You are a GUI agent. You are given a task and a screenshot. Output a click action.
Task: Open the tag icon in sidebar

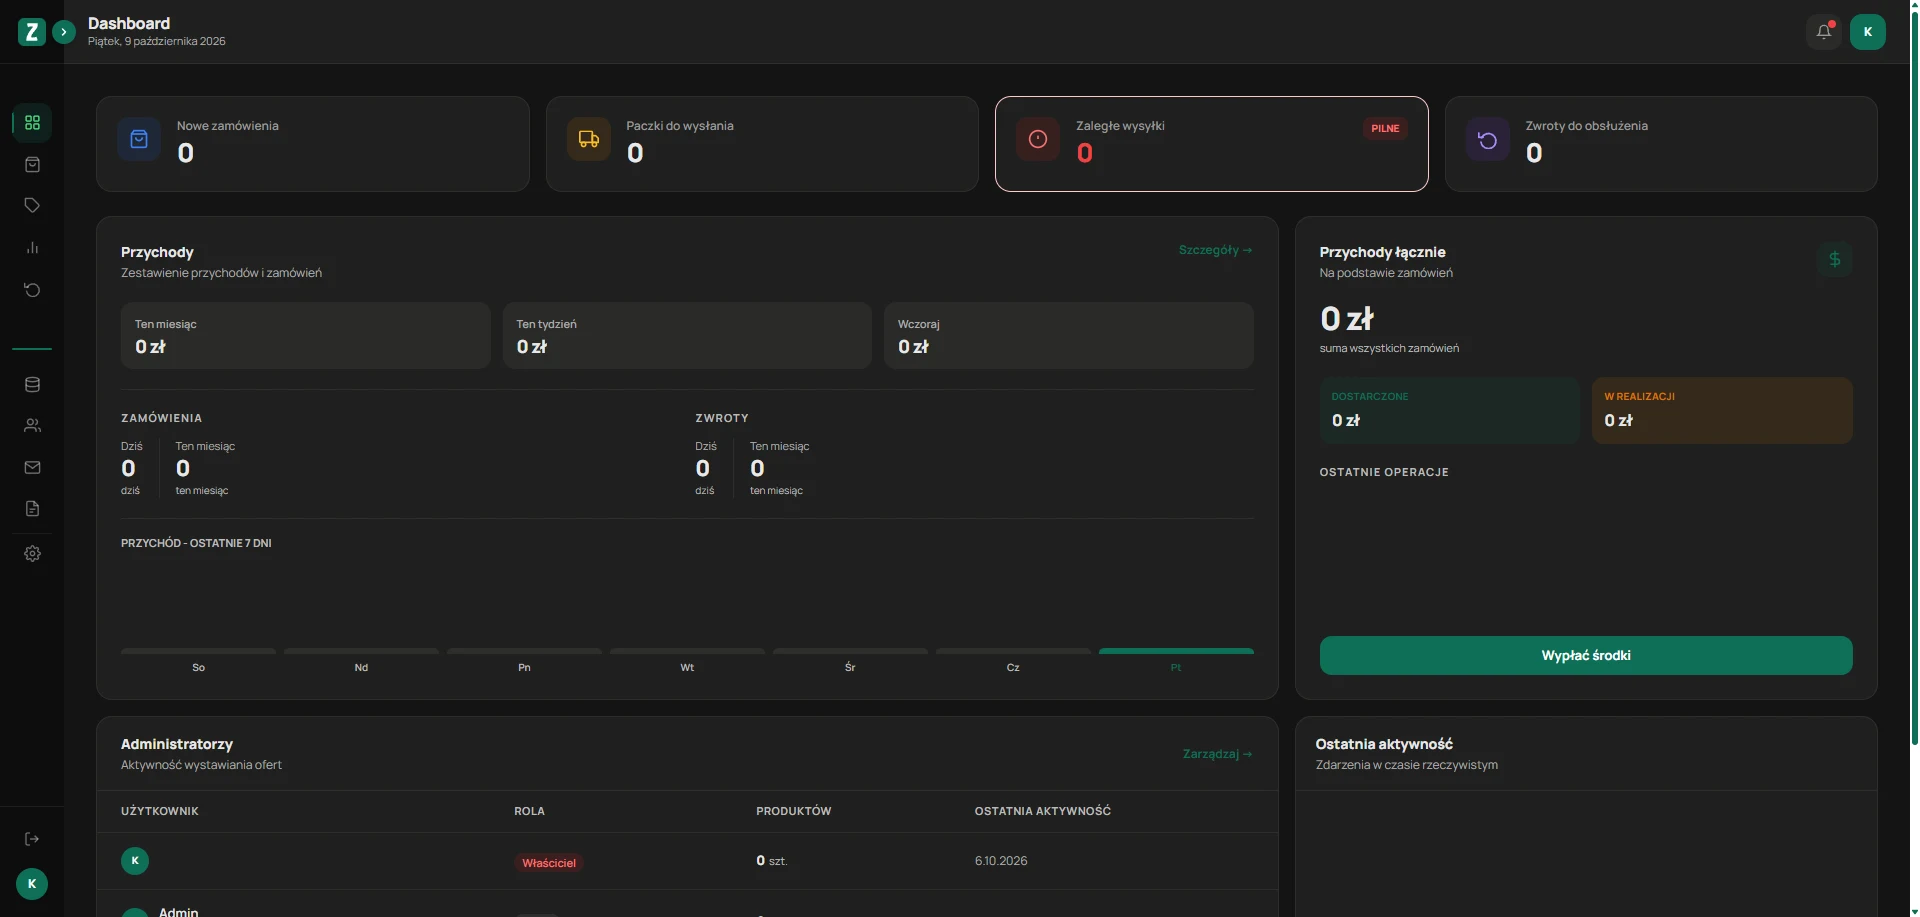[x=32, y=205]
